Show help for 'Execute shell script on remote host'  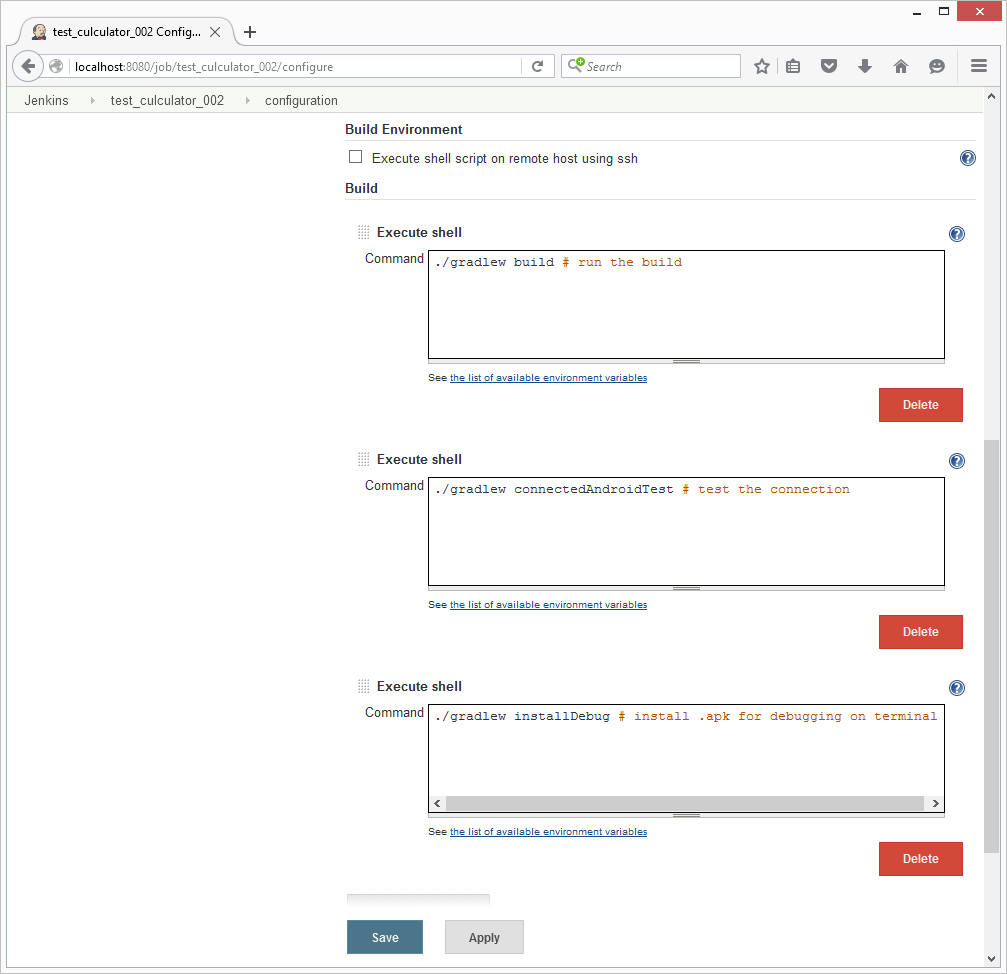(x=967, y=158)
